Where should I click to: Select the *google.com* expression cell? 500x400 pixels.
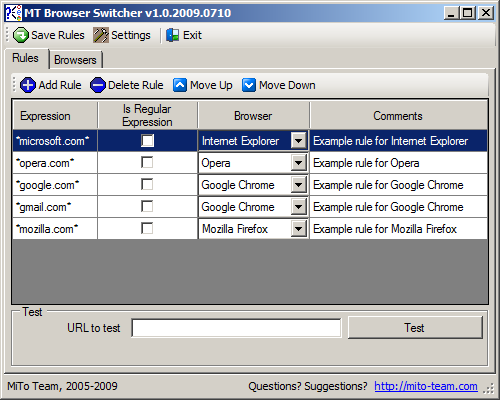point(55,185)
